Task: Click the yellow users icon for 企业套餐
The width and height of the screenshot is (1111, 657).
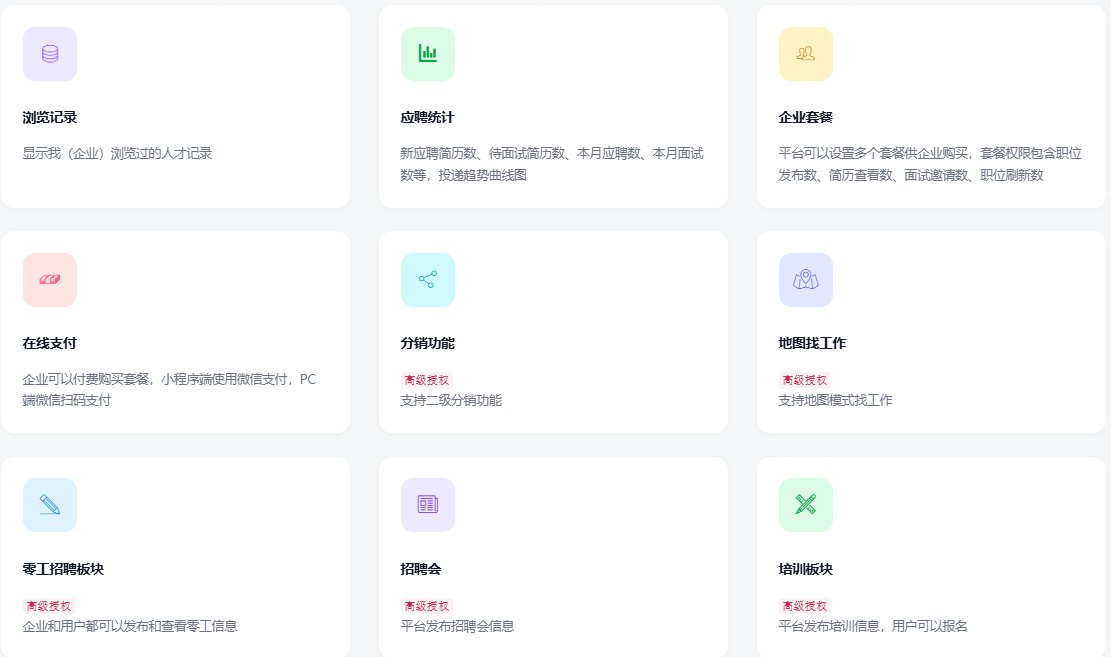Action: pos(806,54)
